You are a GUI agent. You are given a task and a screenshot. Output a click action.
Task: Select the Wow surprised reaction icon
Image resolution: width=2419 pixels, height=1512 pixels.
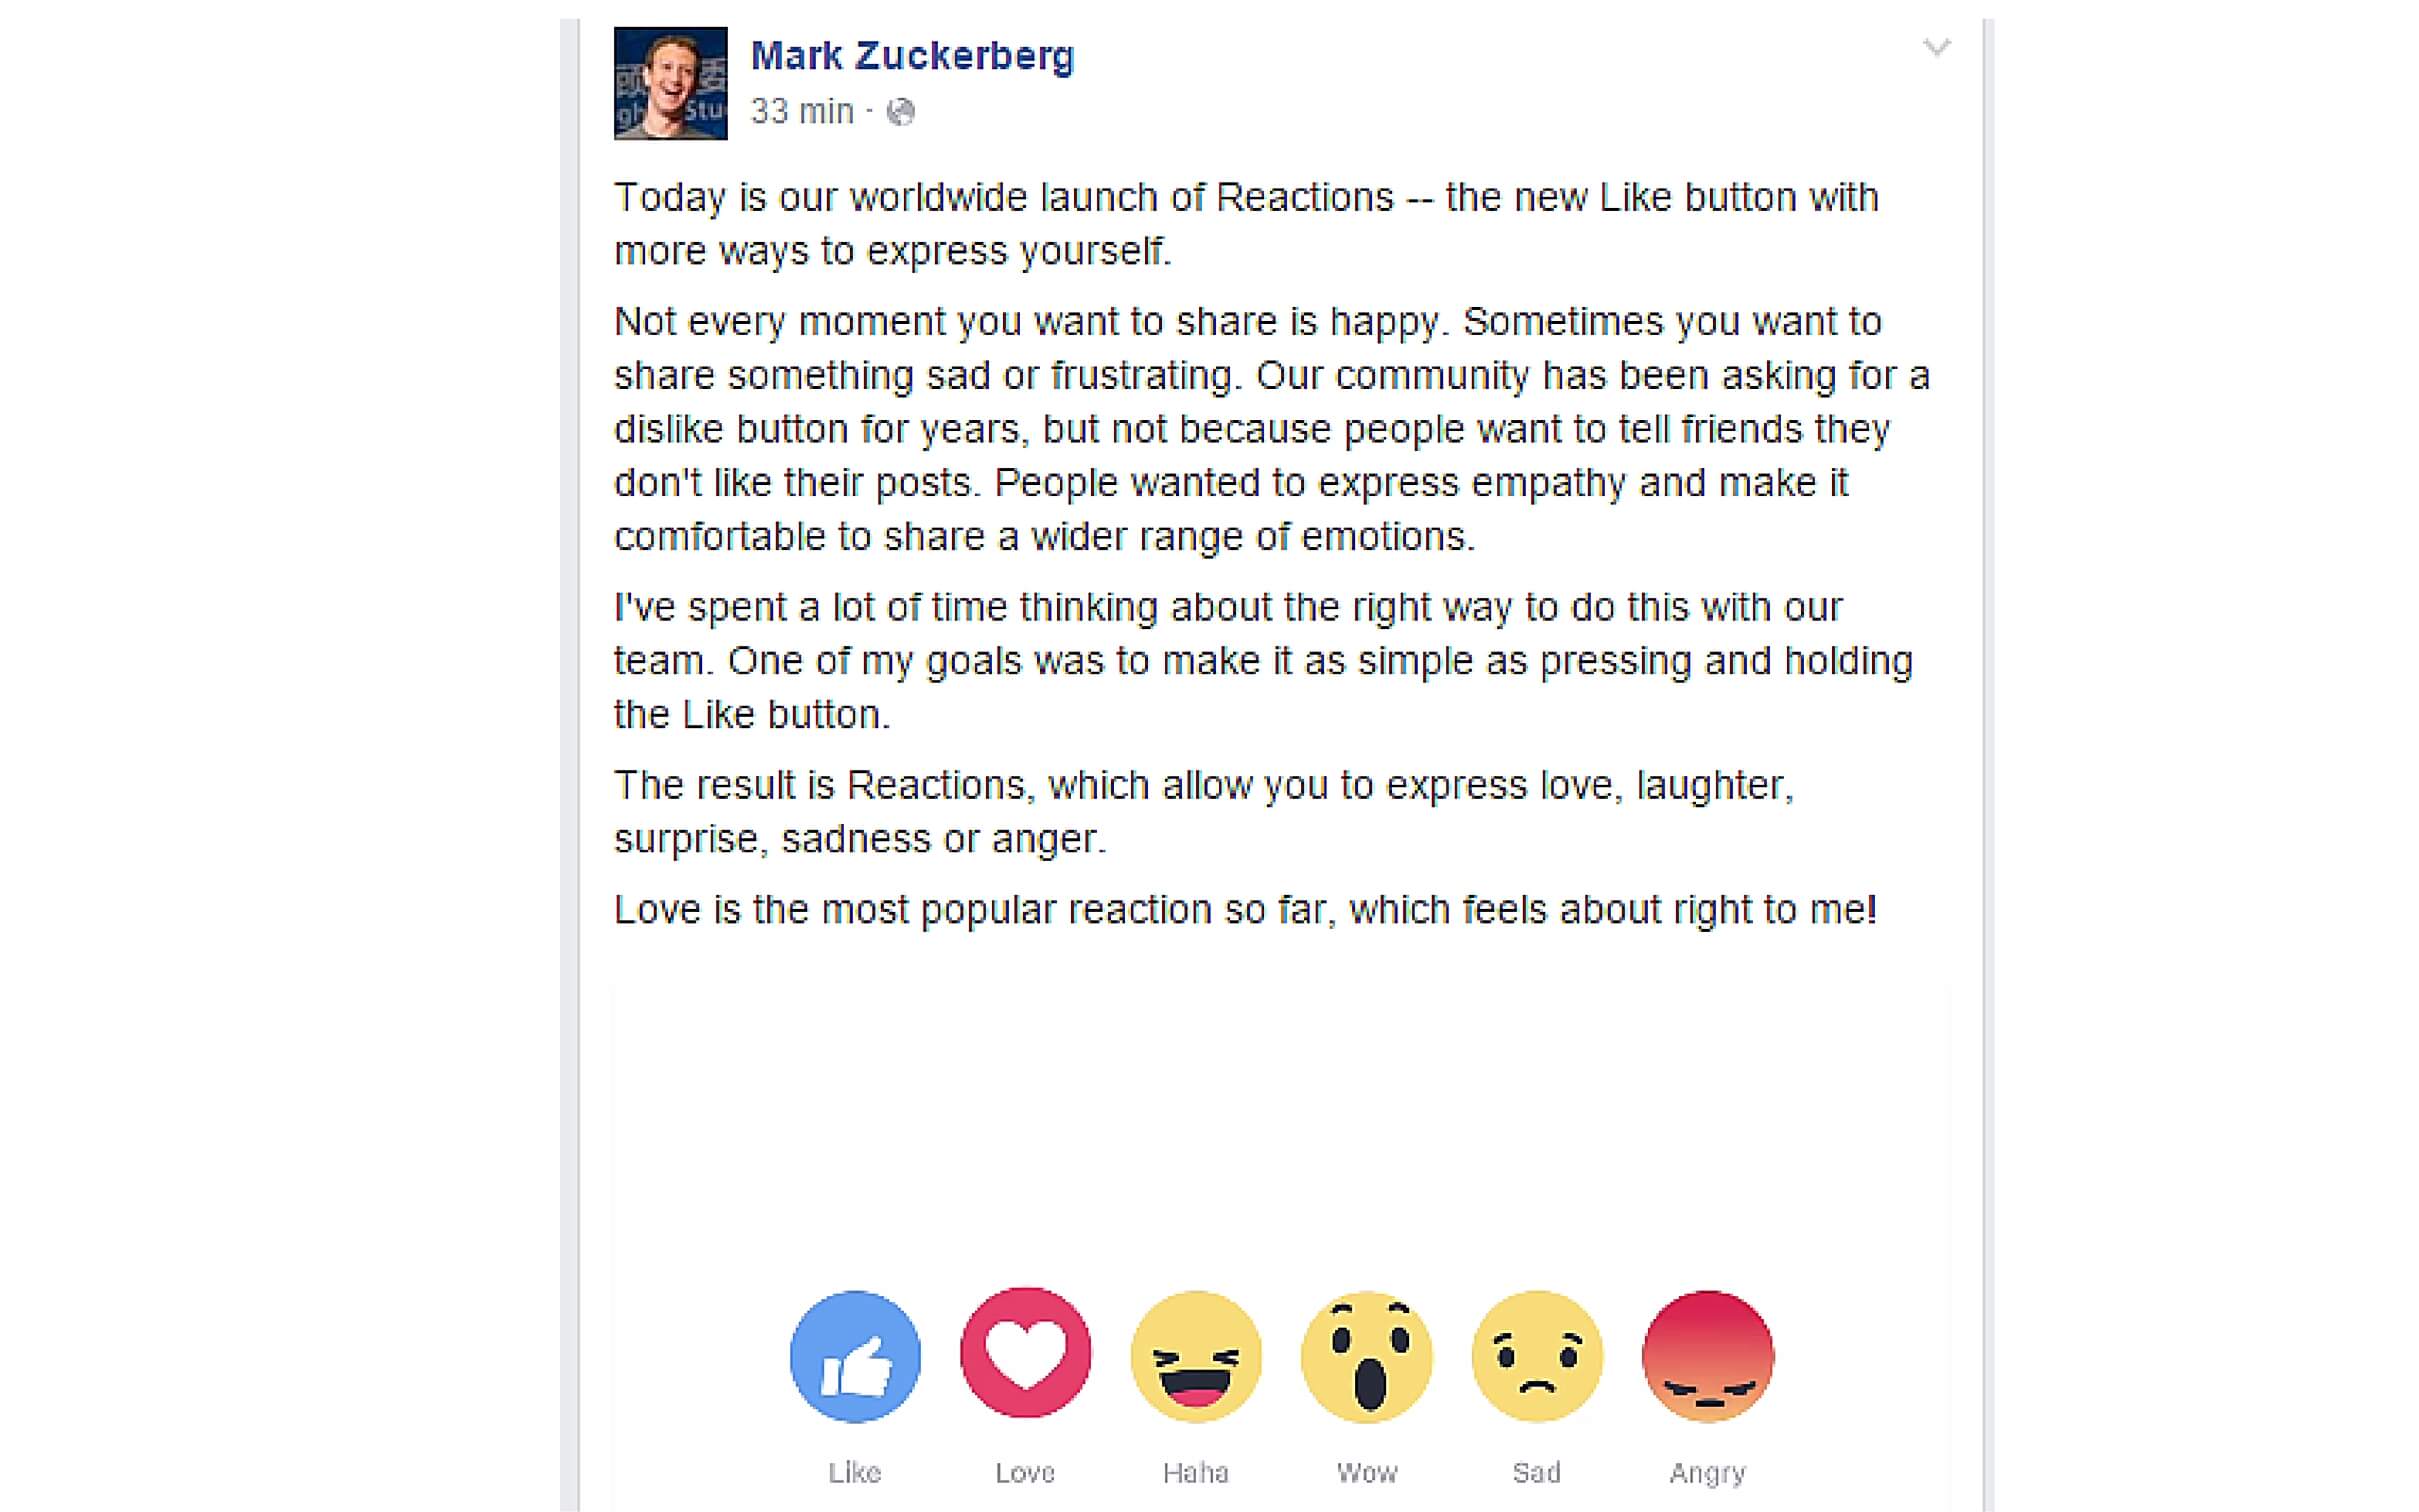click(1367, 1355)
